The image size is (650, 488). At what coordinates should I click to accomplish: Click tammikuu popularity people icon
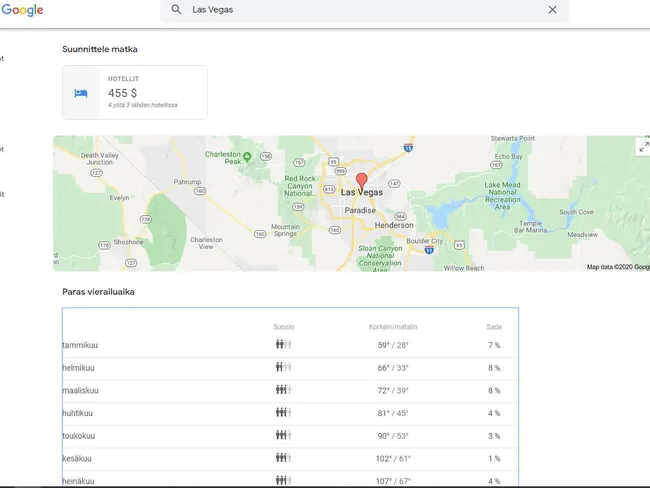[x=284, y=345]
